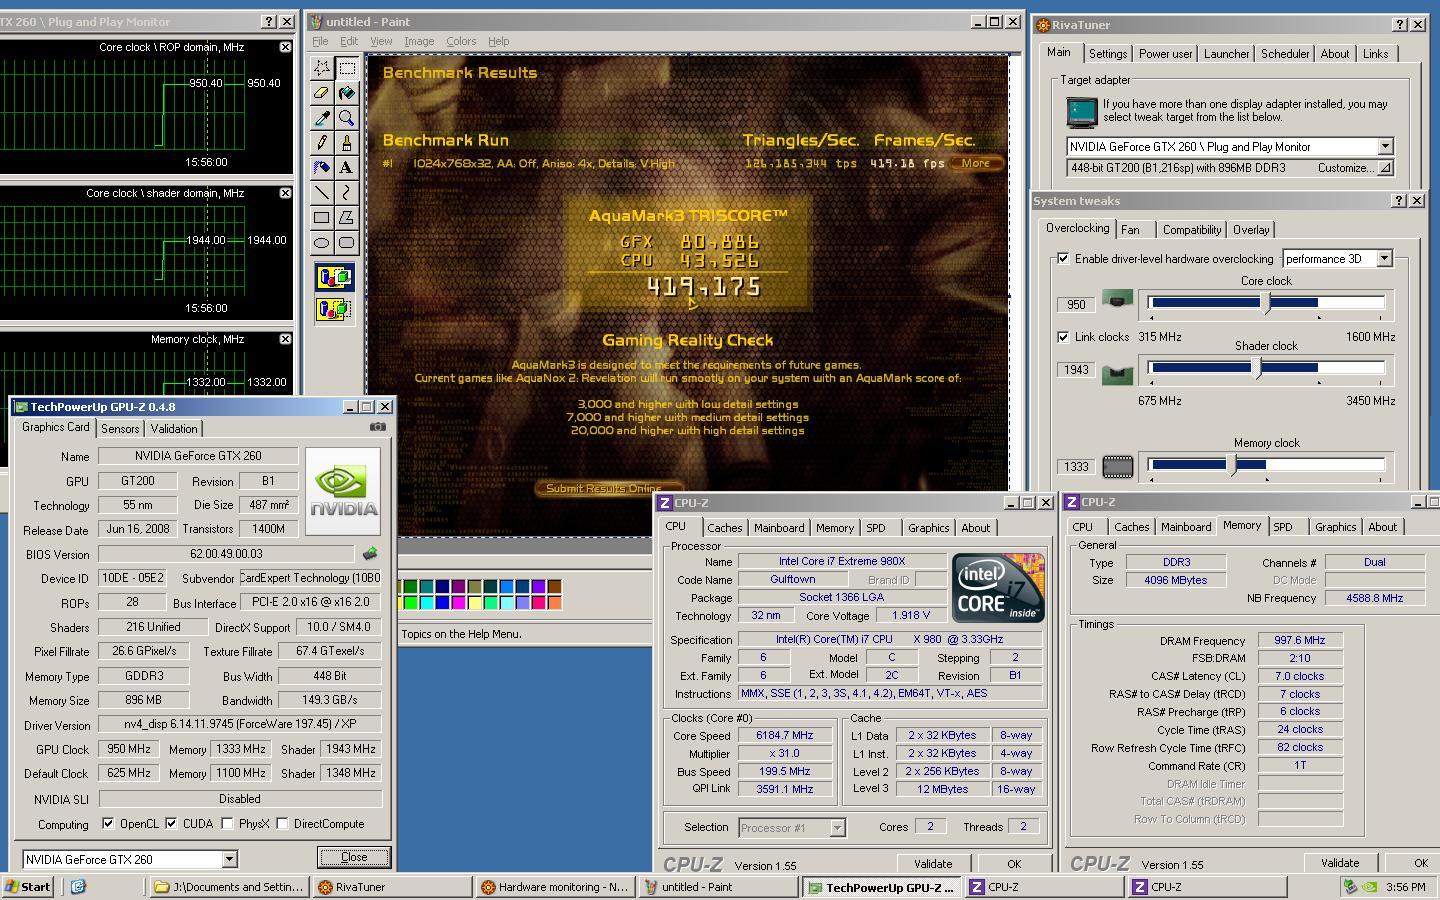
Task: Click the Close button in GPU-Z
Action: (x=354, y=857)
